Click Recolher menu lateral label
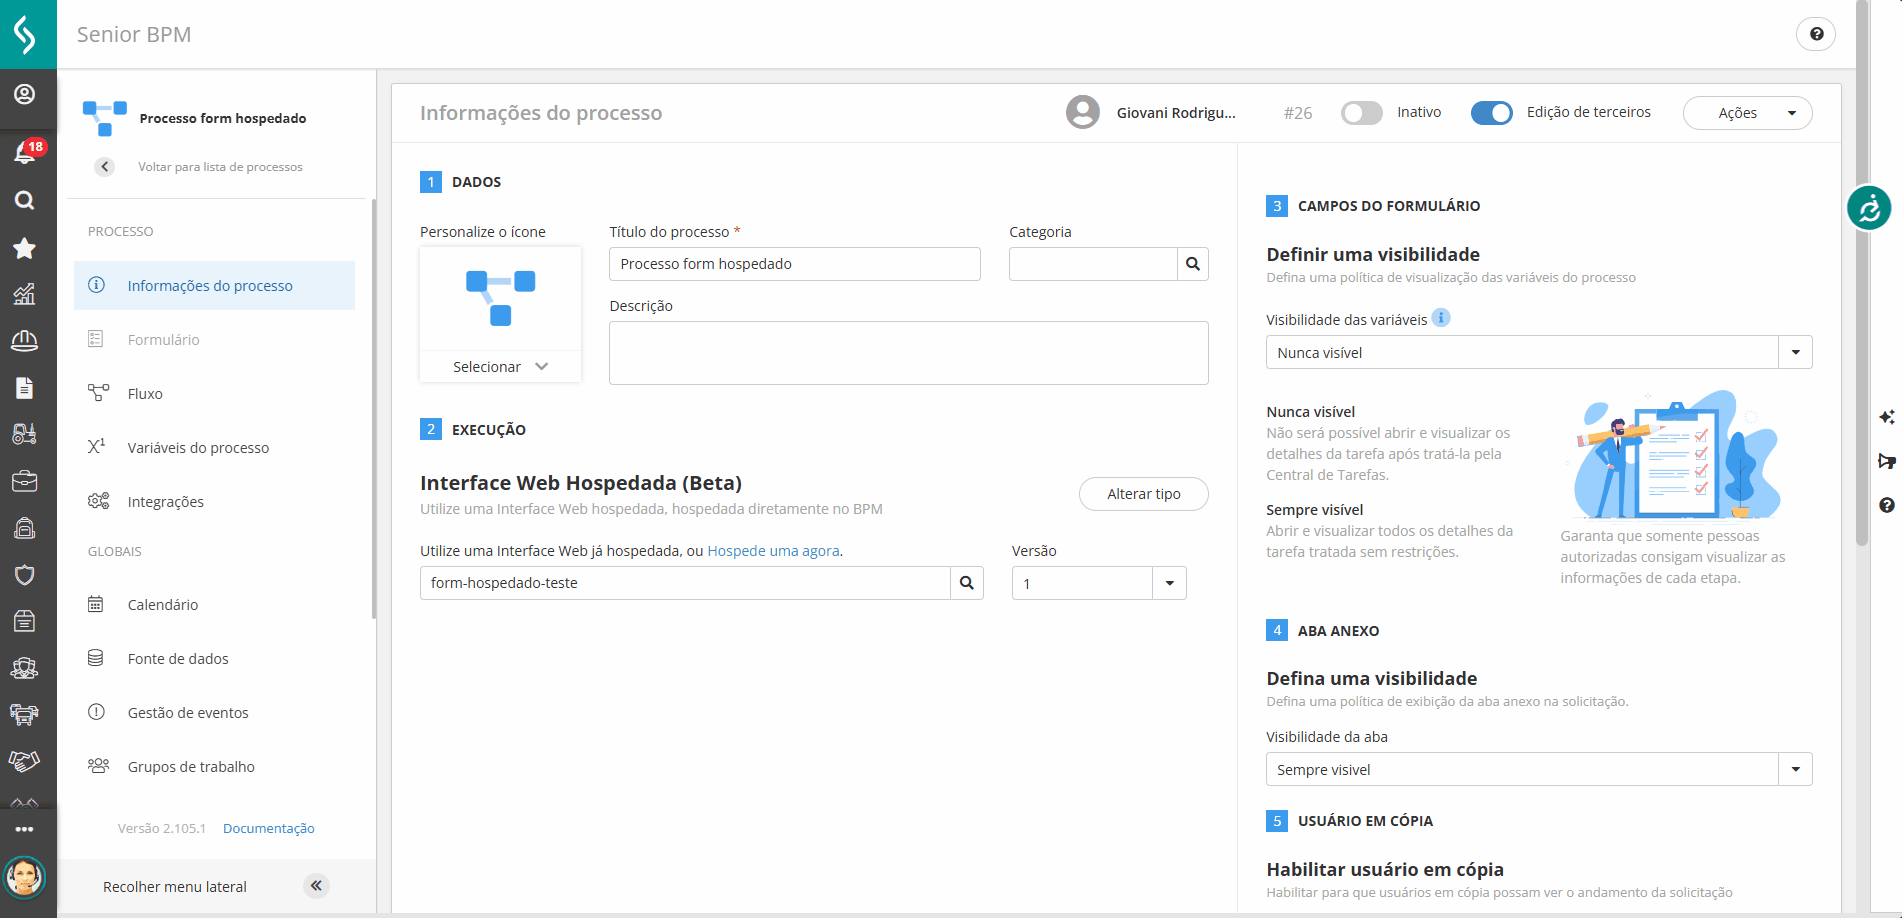Viewport: 1902px width, 918px height. pos(175,887)
